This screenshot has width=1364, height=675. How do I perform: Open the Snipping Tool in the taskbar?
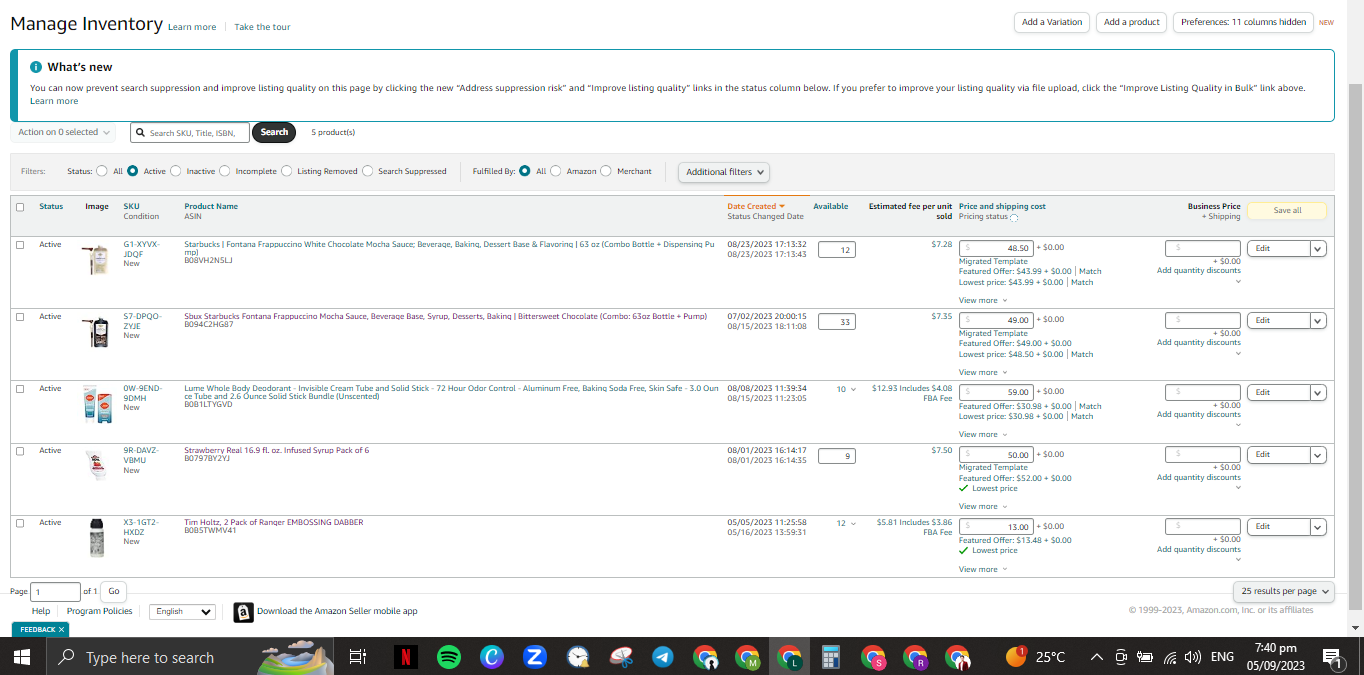(621, 657)
